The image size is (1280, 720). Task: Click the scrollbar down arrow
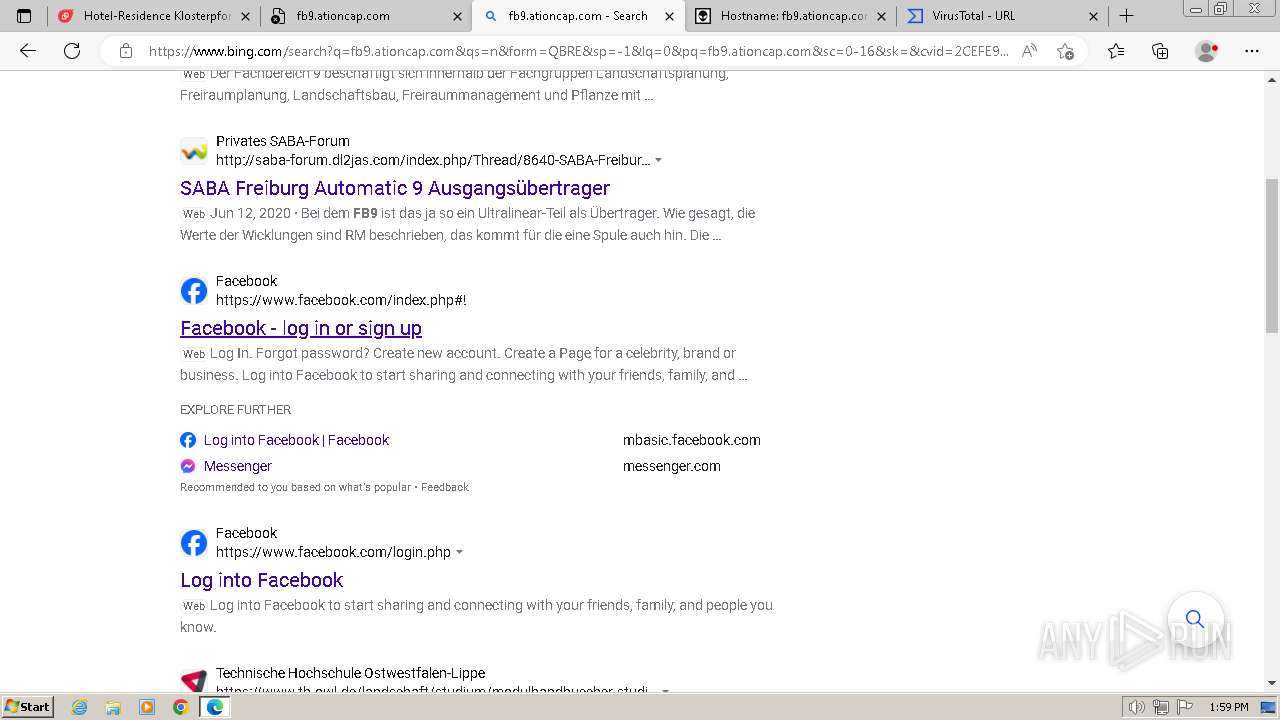click(1272, 683)
